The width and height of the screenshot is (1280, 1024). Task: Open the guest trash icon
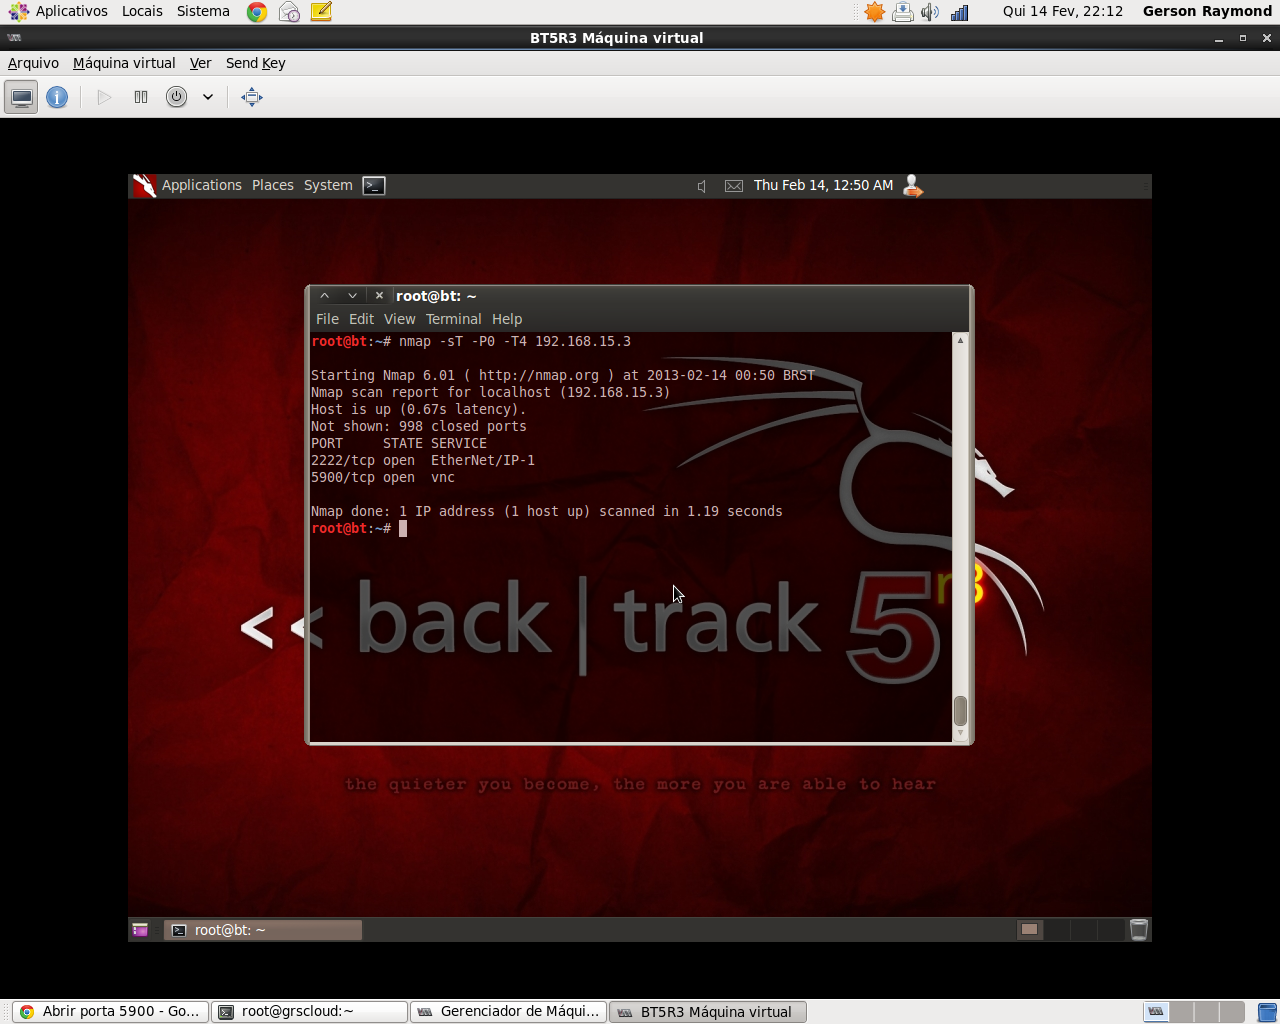1138,930
